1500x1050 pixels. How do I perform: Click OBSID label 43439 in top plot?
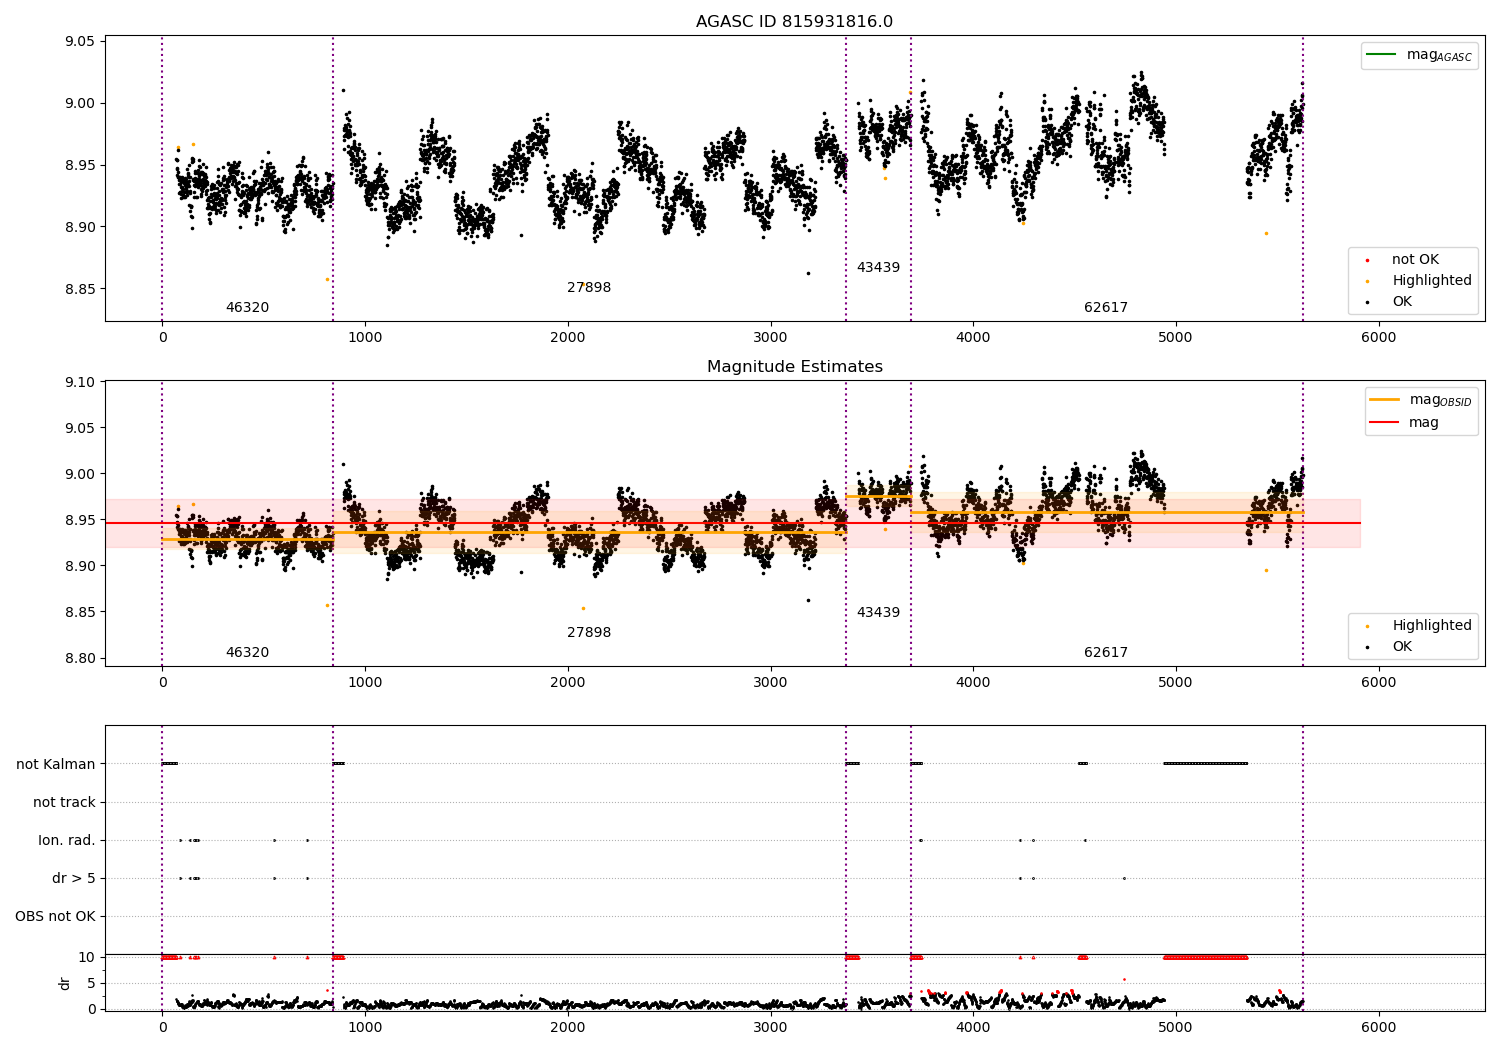tap(878, 268)
